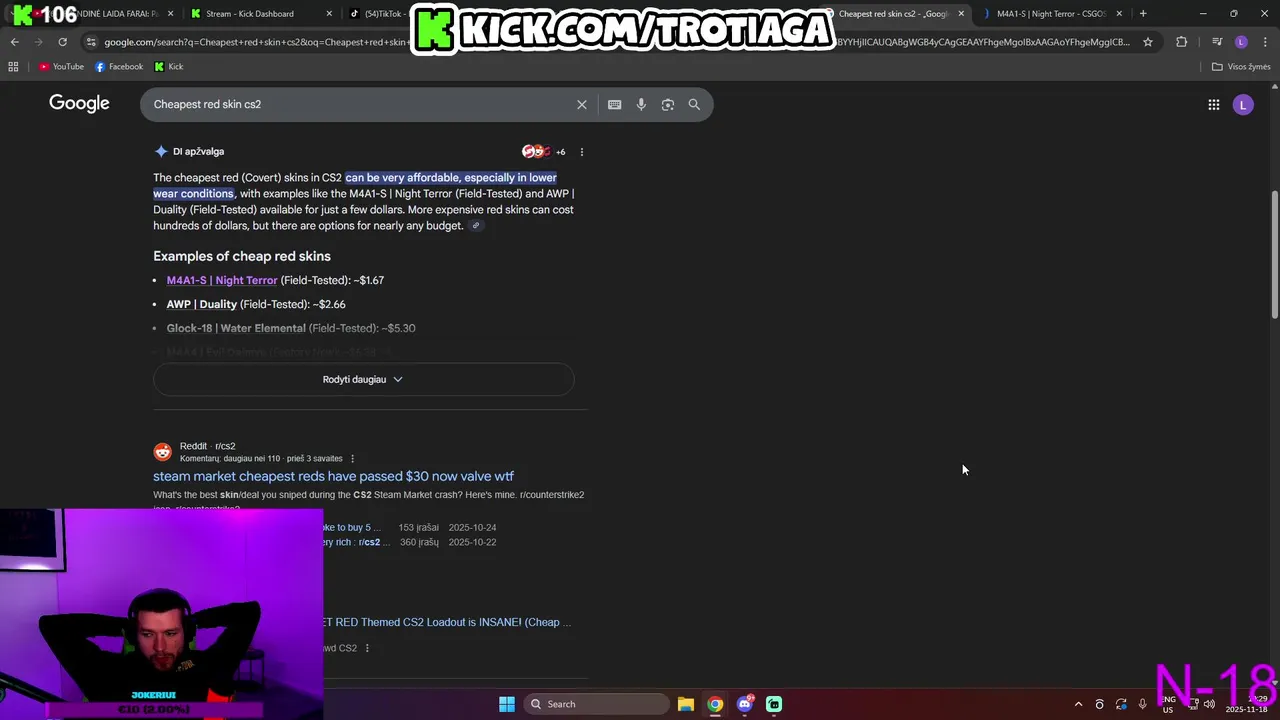Image resolution: width=1280 pixels, height=720 pixels.
Task: Click the Windows Start button
Action: click(x=507, y=704)
